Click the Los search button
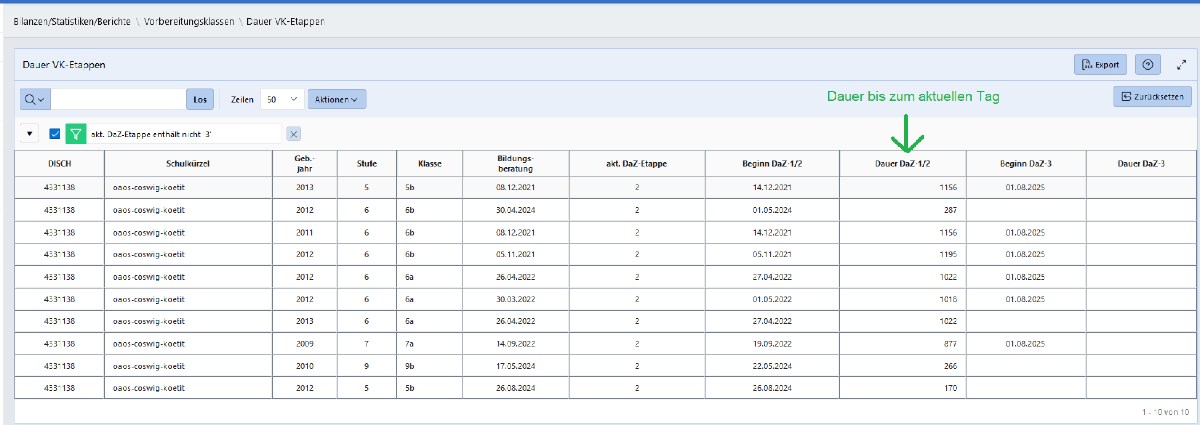The width and height of the screenshot is (1200, 425). point(200,99)
